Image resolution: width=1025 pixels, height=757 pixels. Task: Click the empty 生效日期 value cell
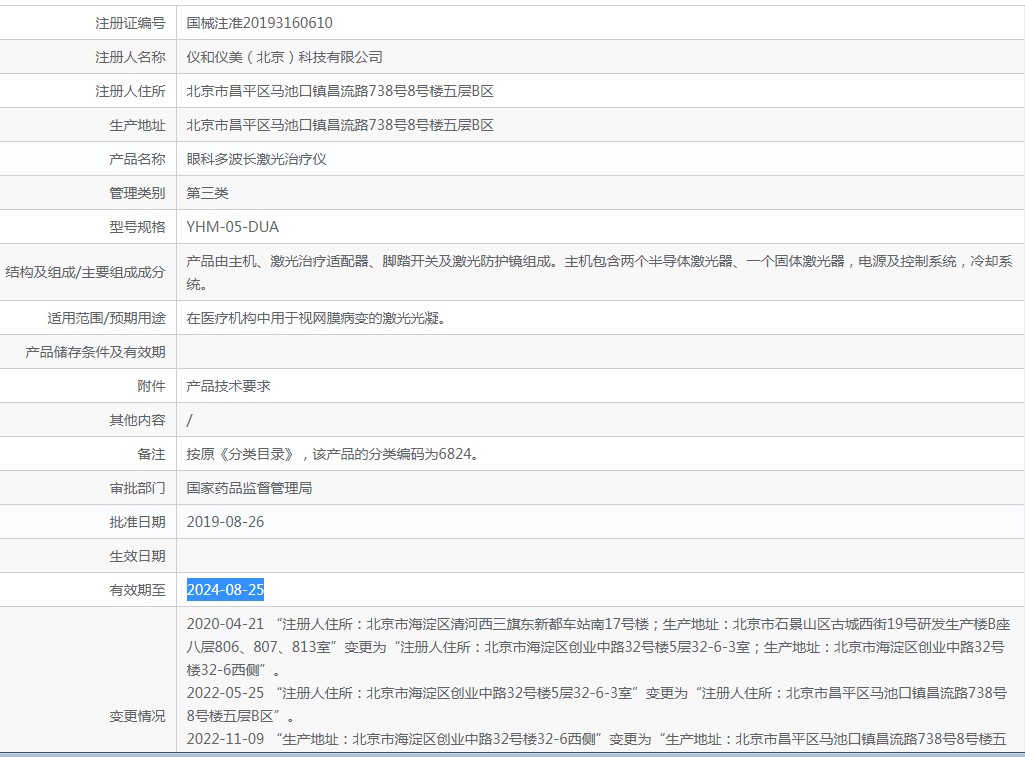coord(600,556)
